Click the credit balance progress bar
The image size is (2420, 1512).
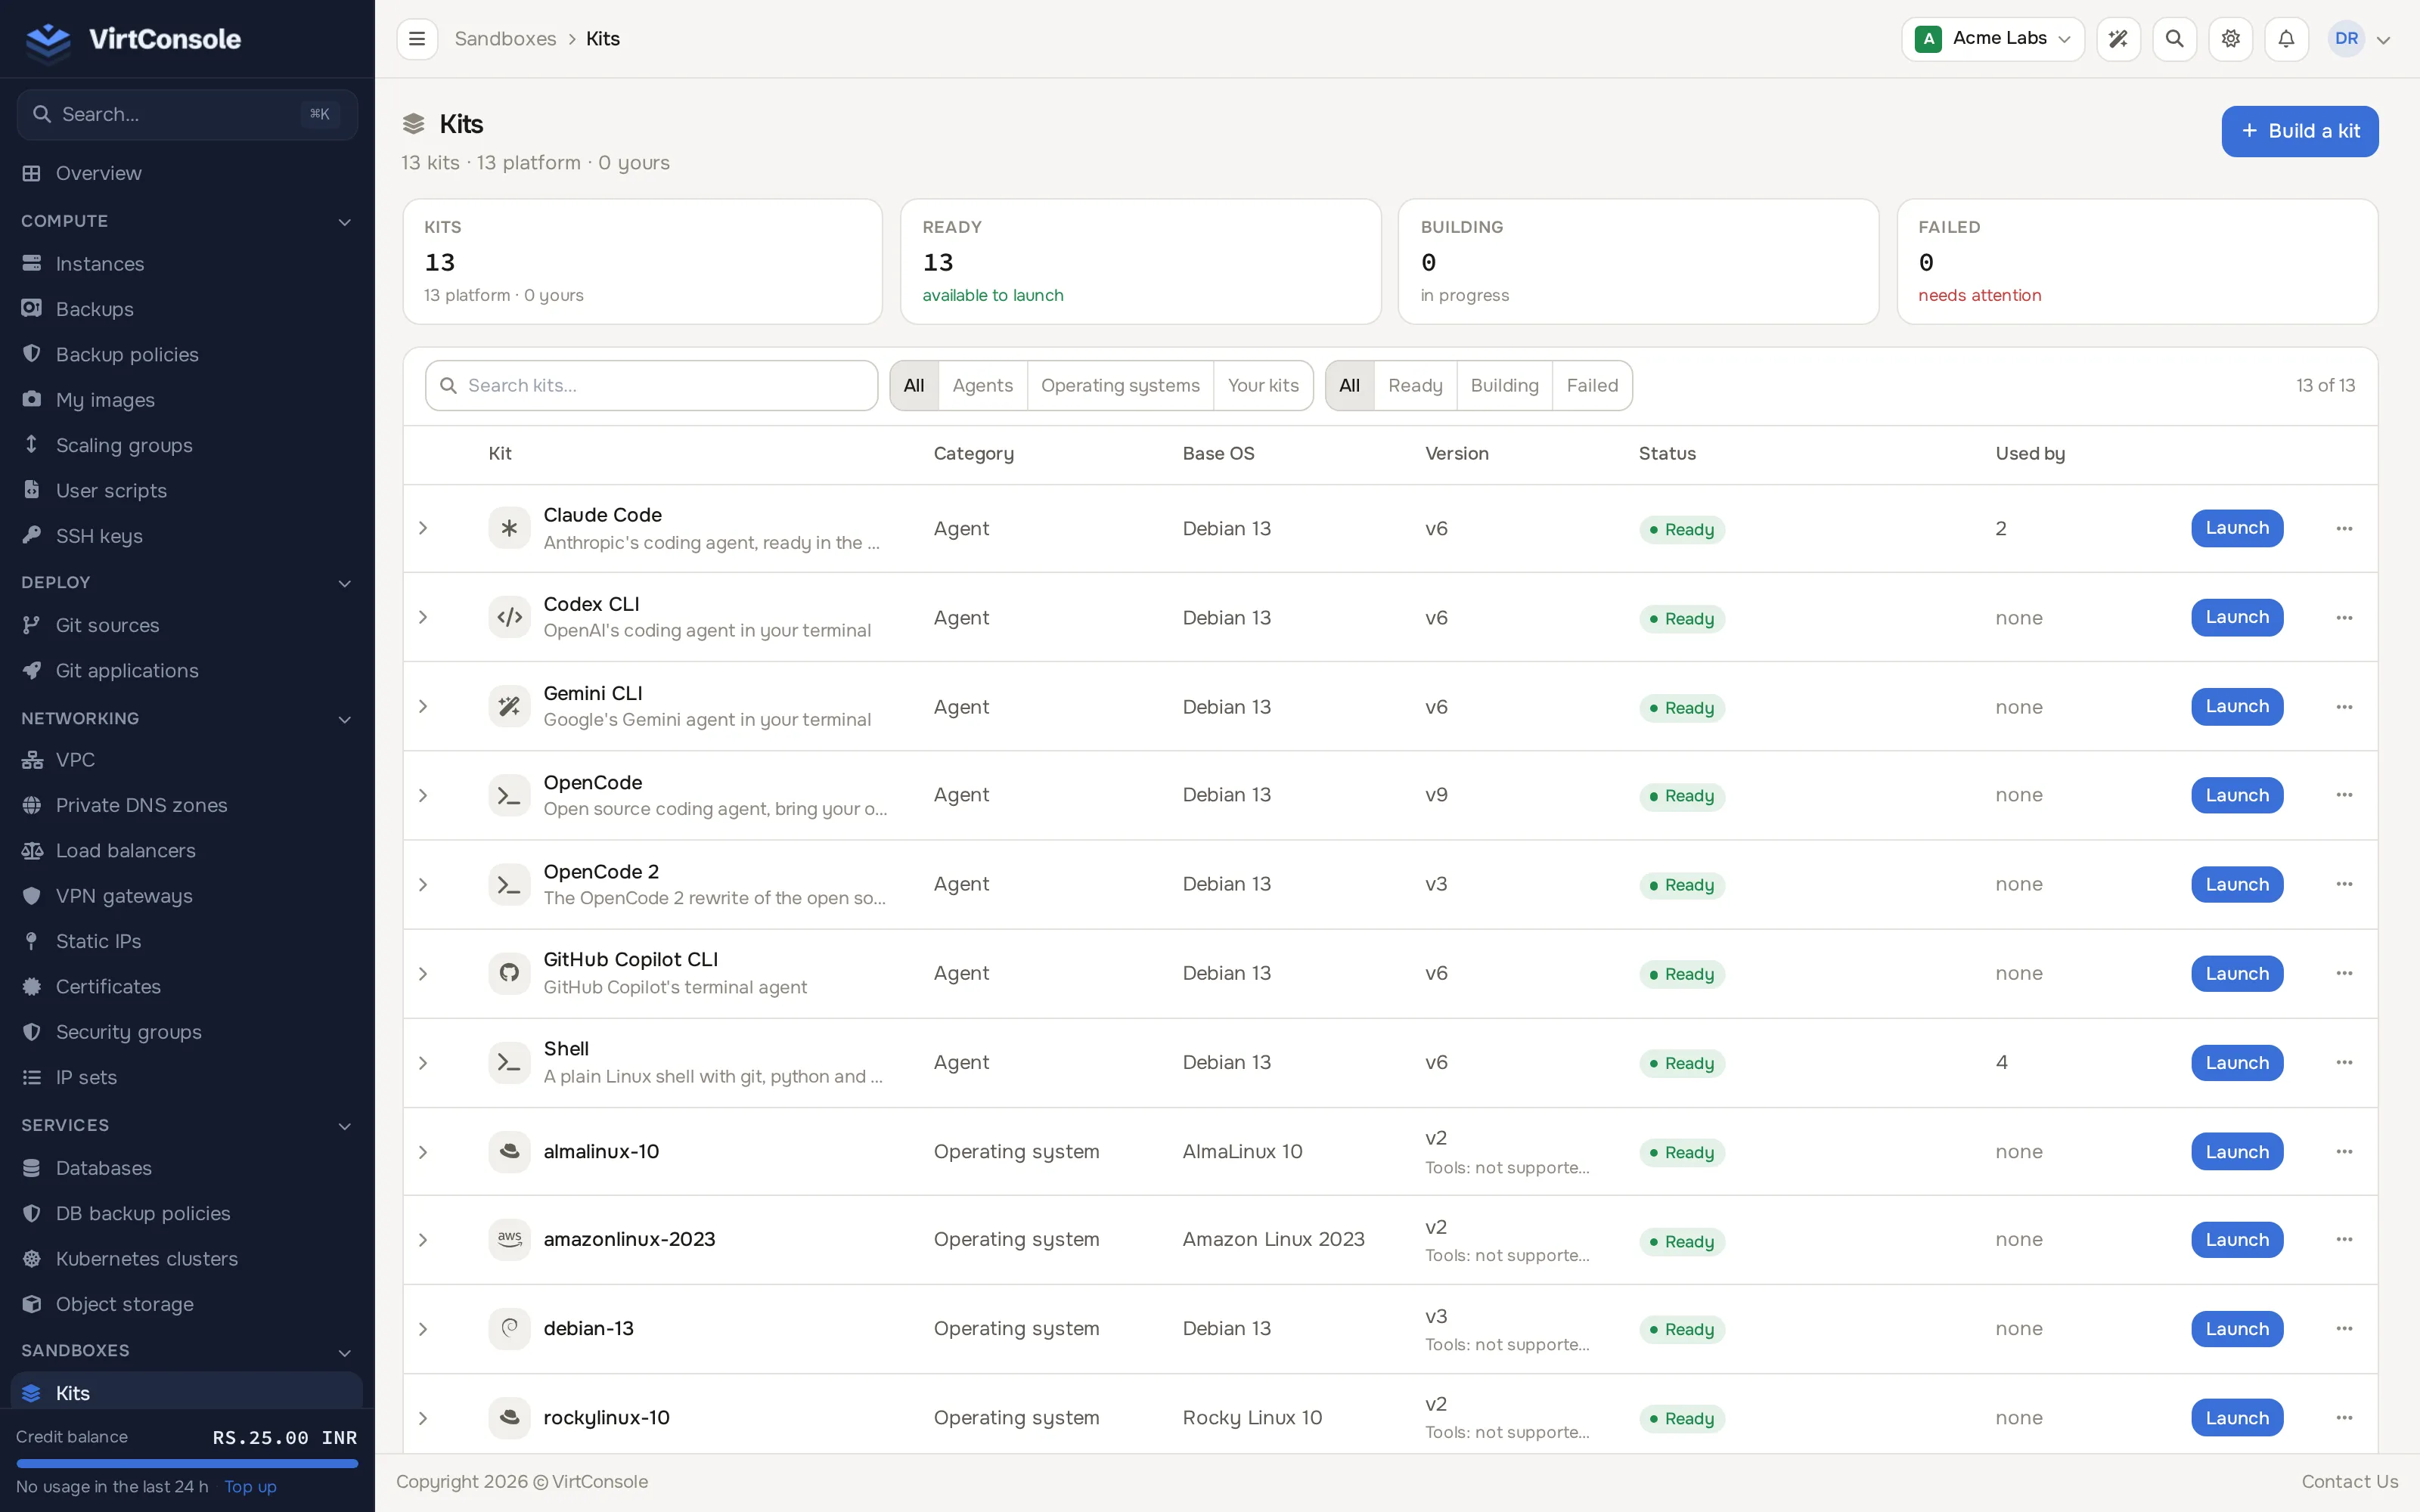187,1463
